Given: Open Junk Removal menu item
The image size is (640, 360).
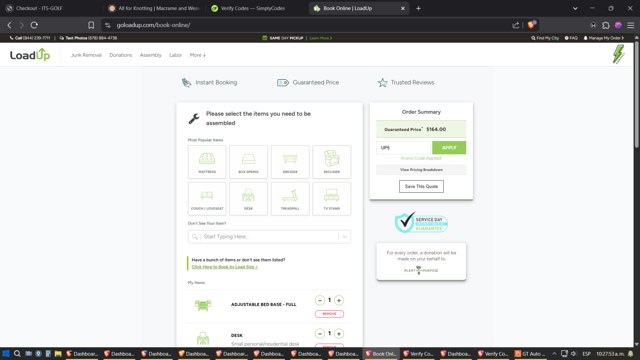Looking at the screenshot, I should [x=86, y=55].
